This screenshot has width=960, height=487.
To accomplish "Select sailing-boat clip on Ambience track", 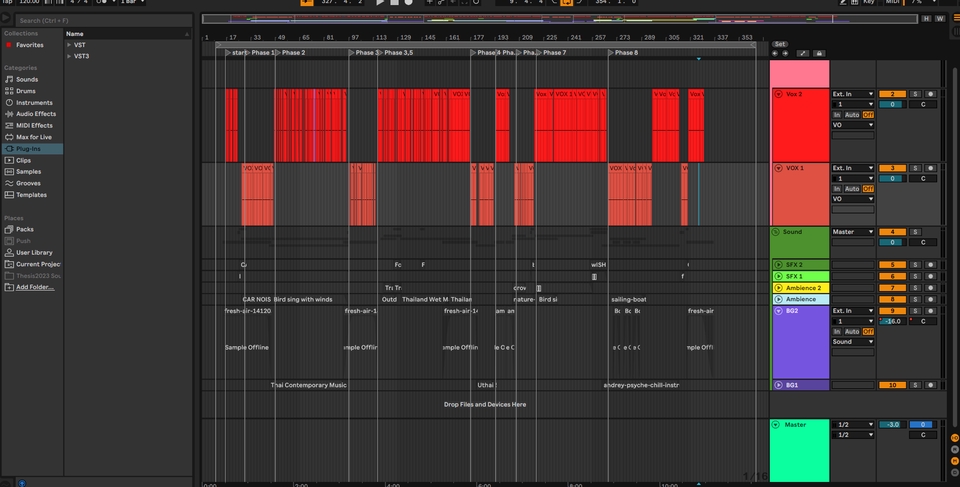I will pos(629,300).
